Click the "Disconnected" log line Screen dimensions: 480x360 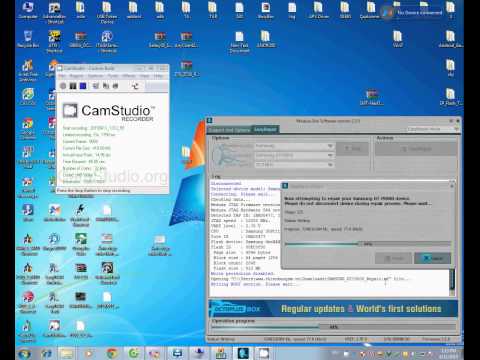(226, 183)
